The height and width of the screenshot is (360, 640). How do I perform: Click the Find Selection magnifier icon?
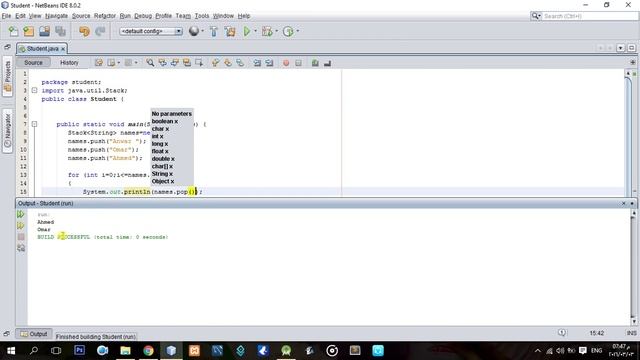pos(150,63)
